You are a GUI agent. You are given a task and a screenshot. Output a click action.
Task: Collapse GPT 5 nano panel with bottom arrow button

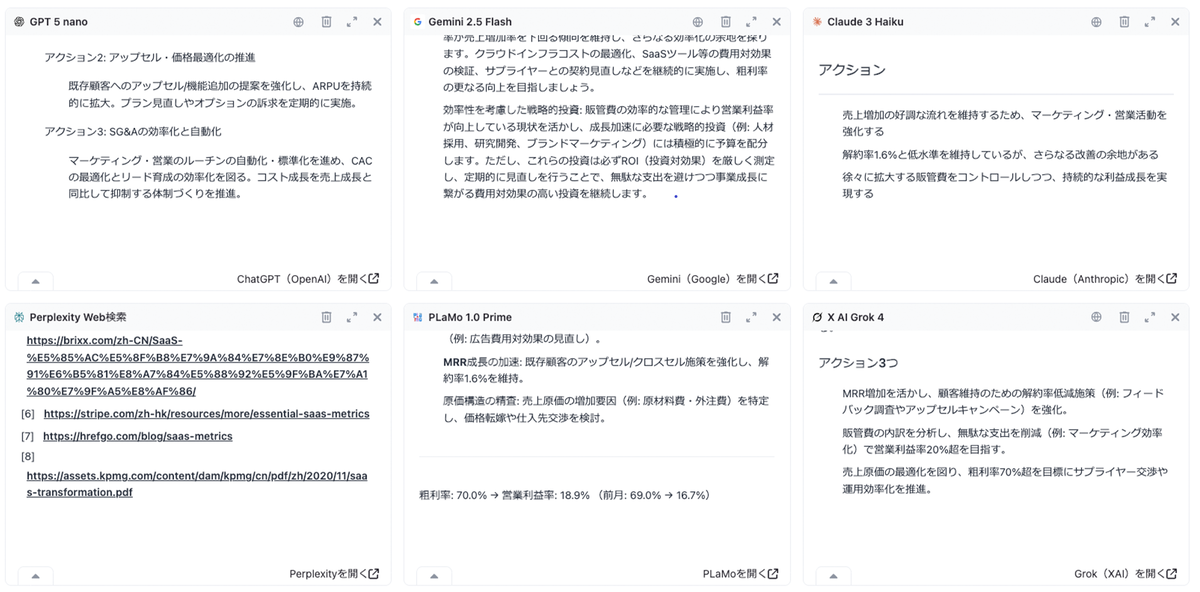36,281
